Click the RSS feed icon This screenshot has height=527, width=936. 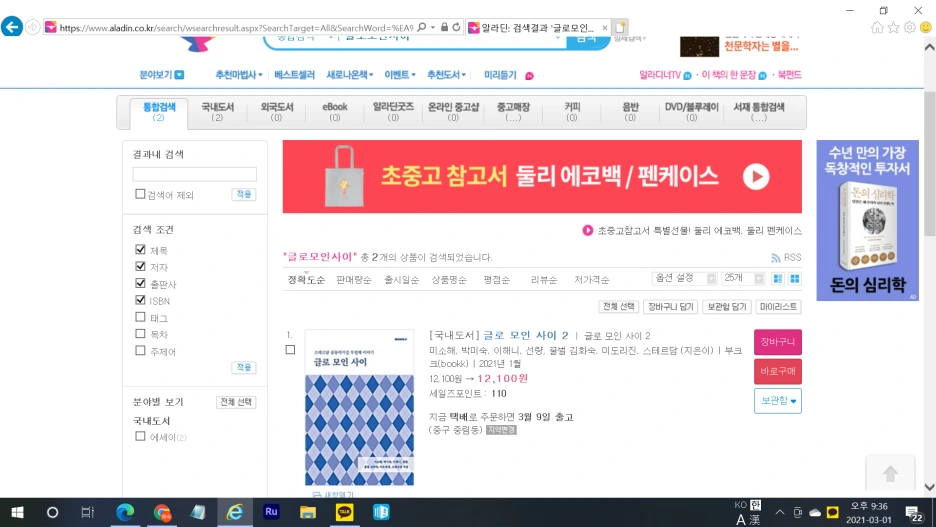click(775, 258)
